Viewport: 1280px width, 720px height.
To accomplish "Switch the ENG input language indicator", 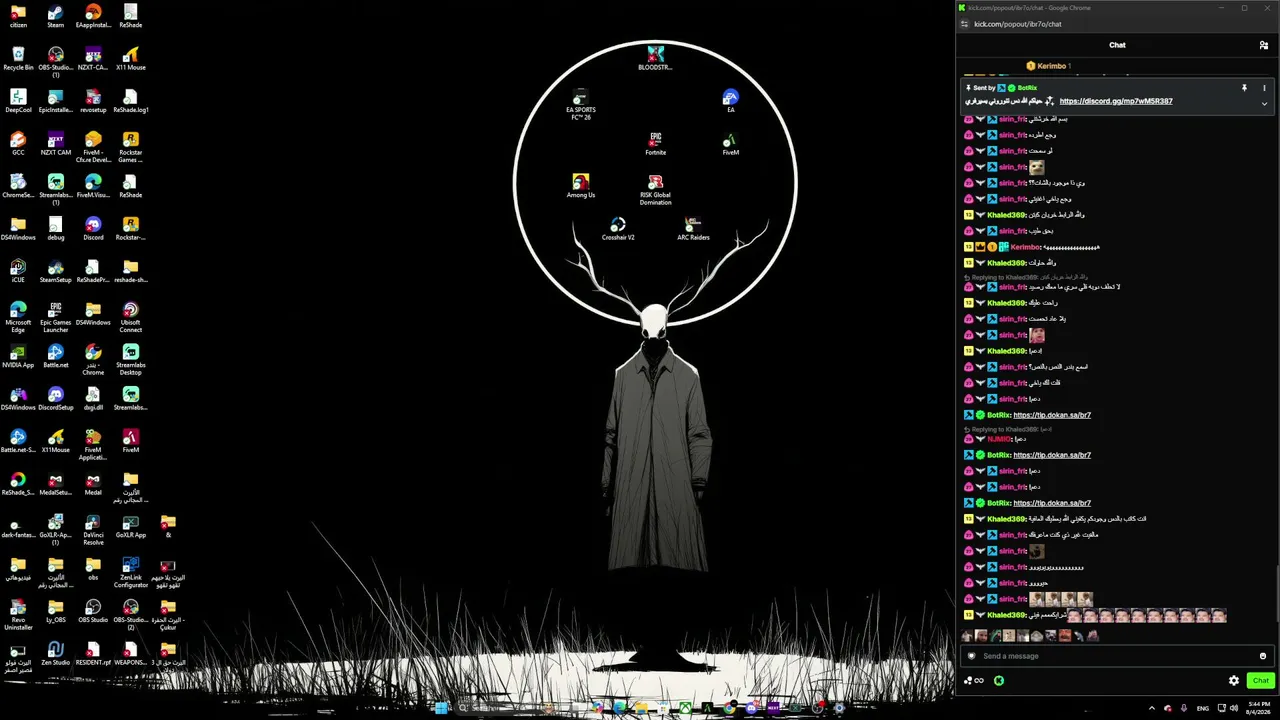I will [x=1202, y=708].
